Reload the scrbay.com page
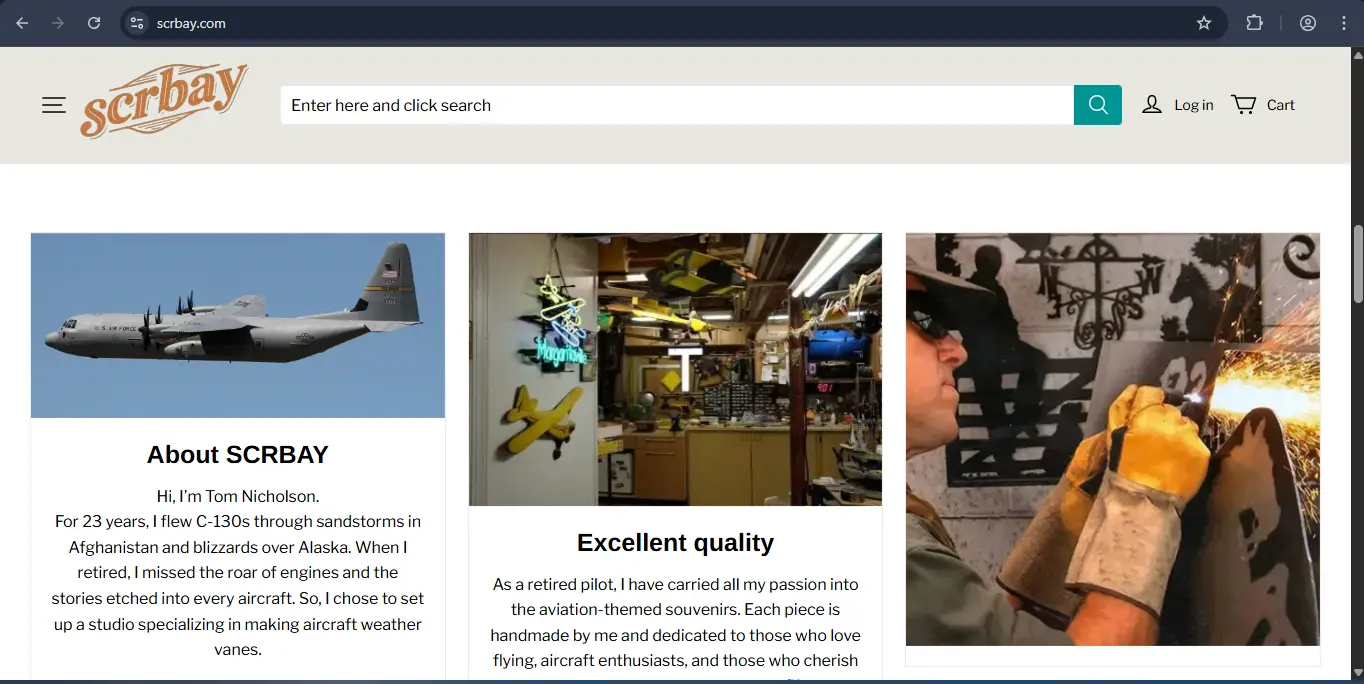 tap(94, 23)
